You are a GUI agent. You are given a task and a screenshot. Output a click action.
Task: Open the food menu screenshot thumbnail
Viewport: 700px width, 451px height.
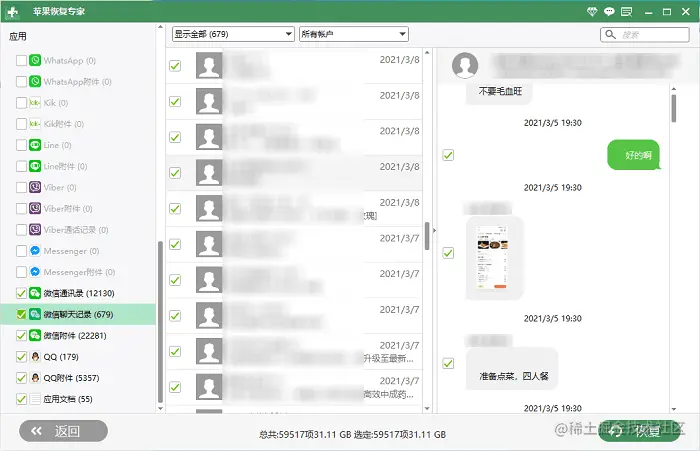point(494,258)
